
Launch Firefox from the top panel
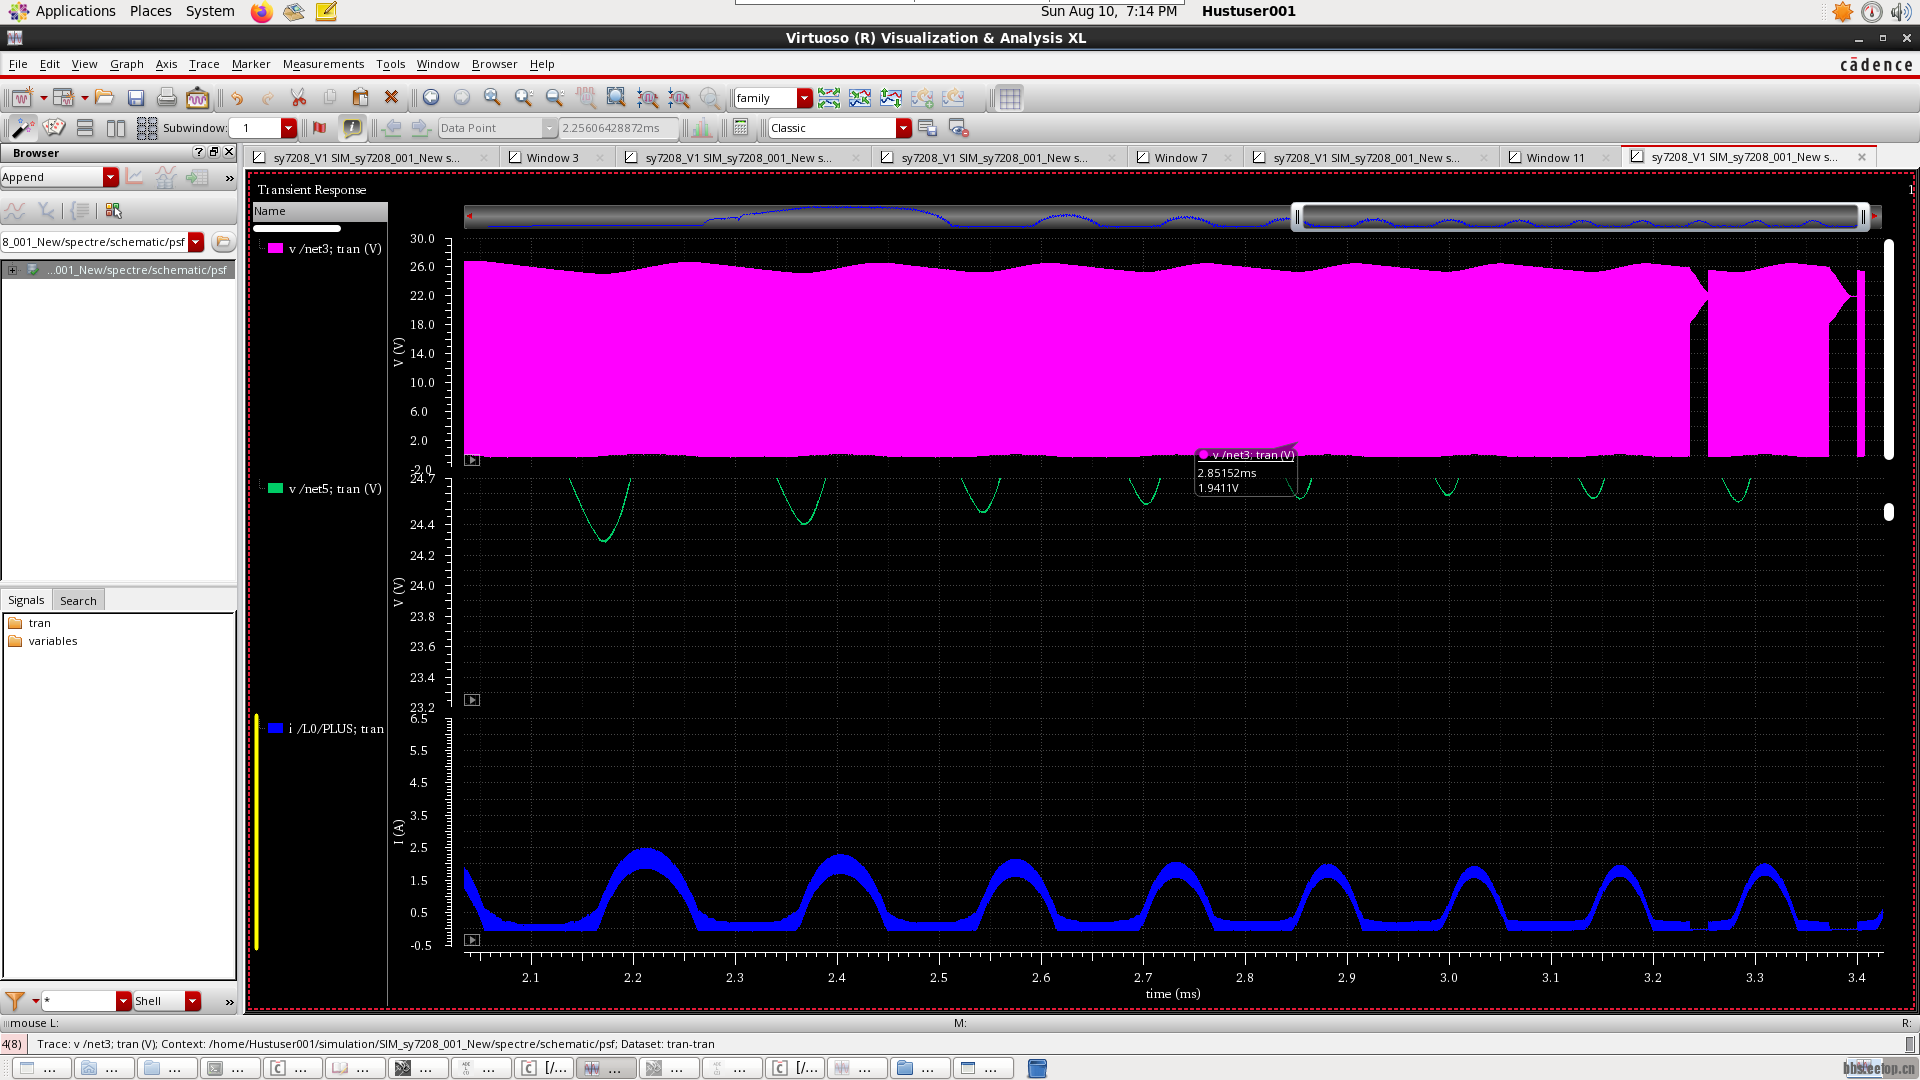coord(261,12)
